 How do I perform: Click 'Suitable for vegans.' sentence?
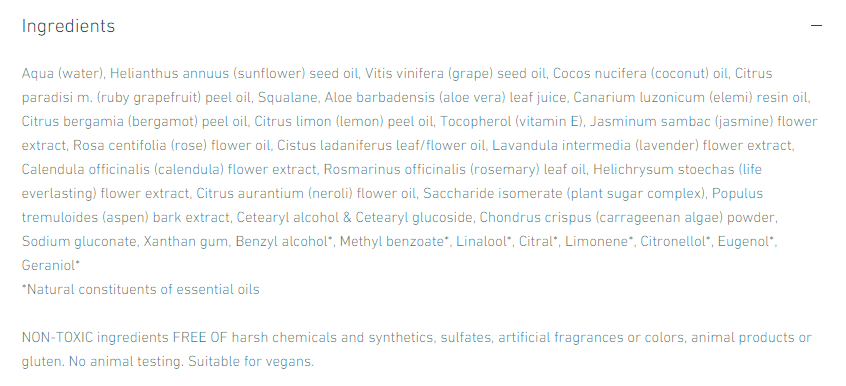tap(251, 362)
